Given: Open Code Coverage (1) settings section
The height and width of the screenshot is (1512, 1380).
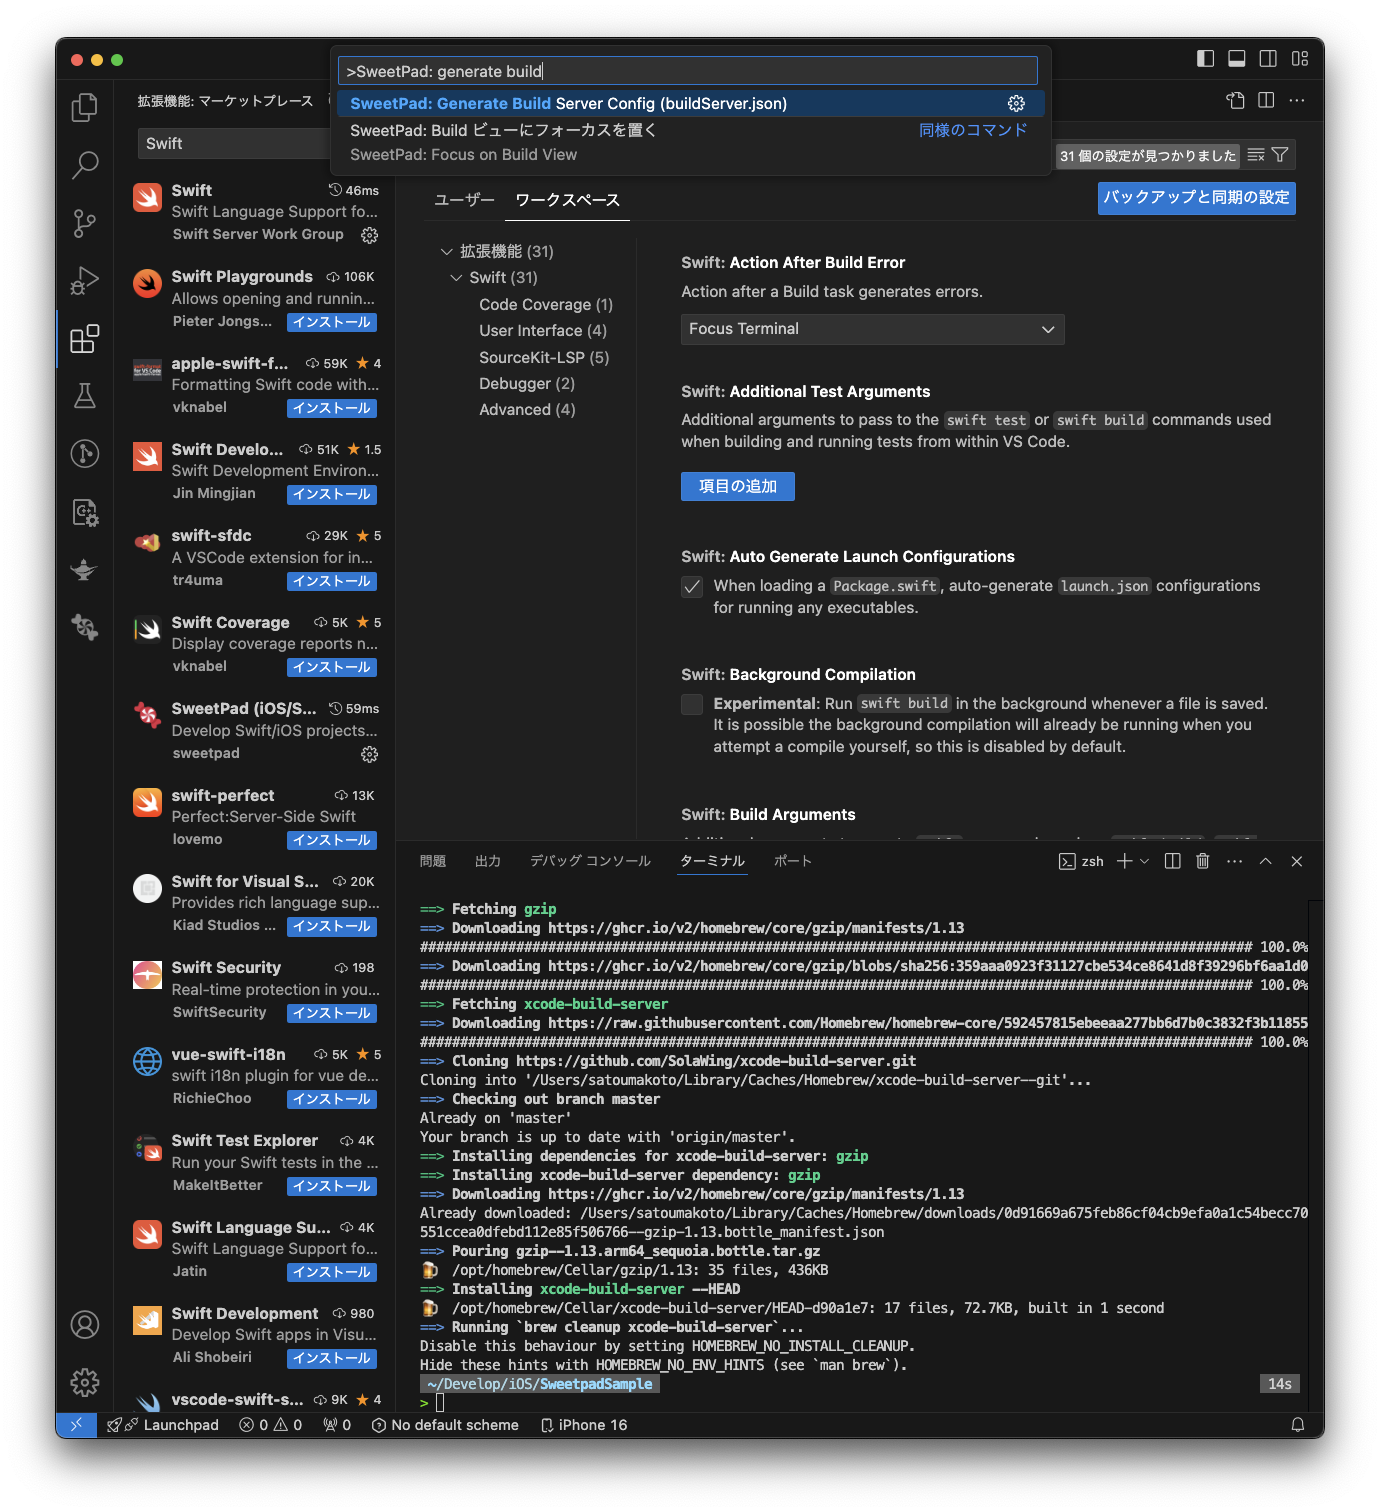Looking at the screenshot, I should pos(546,305).
